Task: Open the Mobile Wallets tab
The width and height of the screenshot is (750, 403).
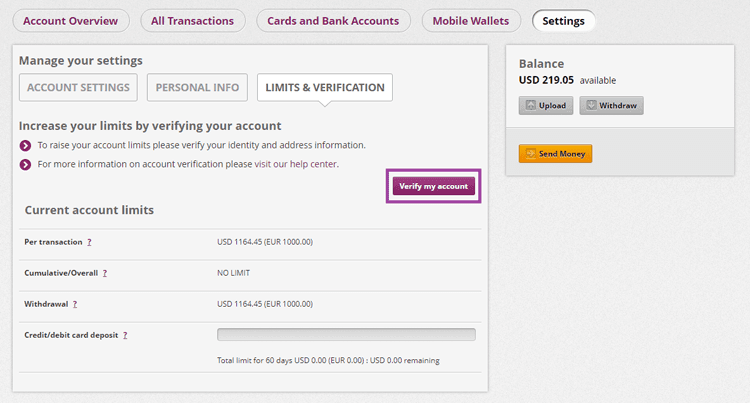Action: tap(471, 21)
